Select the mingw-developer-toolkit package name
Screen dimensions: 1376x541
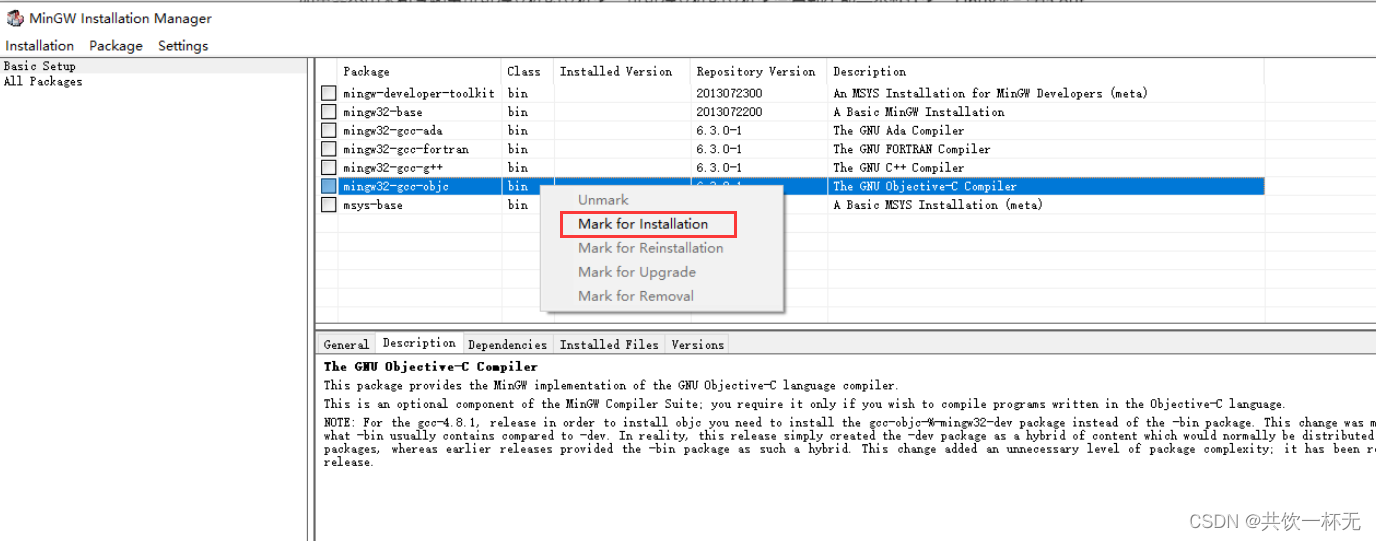(419, 93)
